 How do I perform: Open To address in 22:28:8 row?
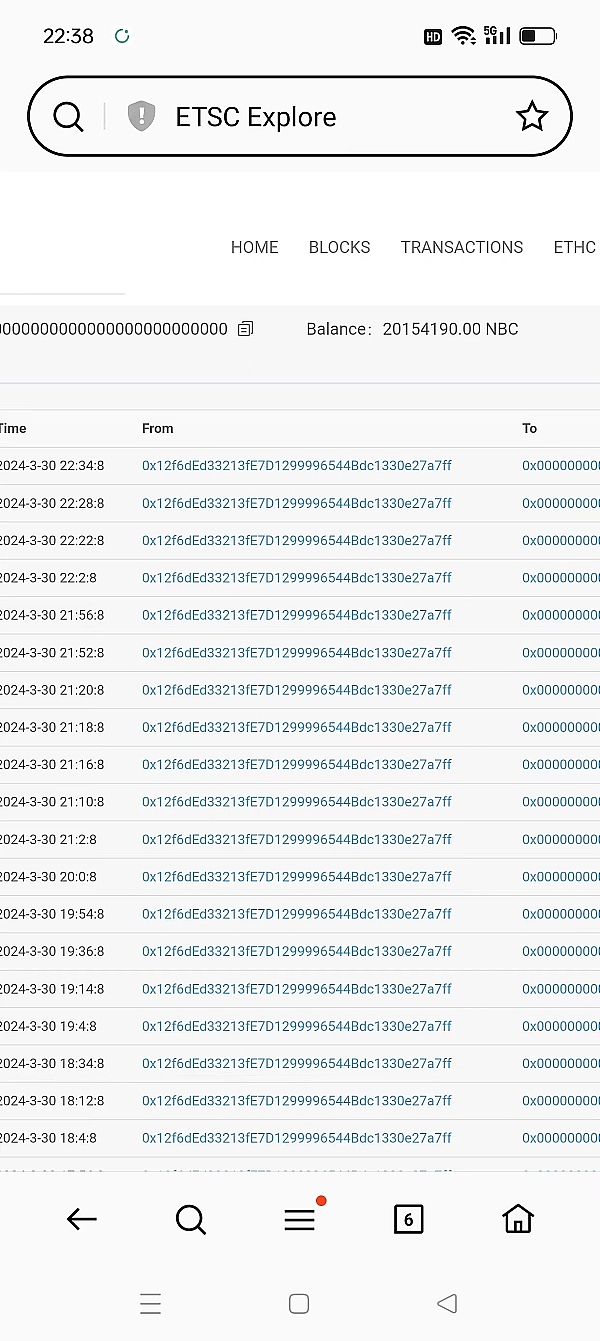pos(560,503)
